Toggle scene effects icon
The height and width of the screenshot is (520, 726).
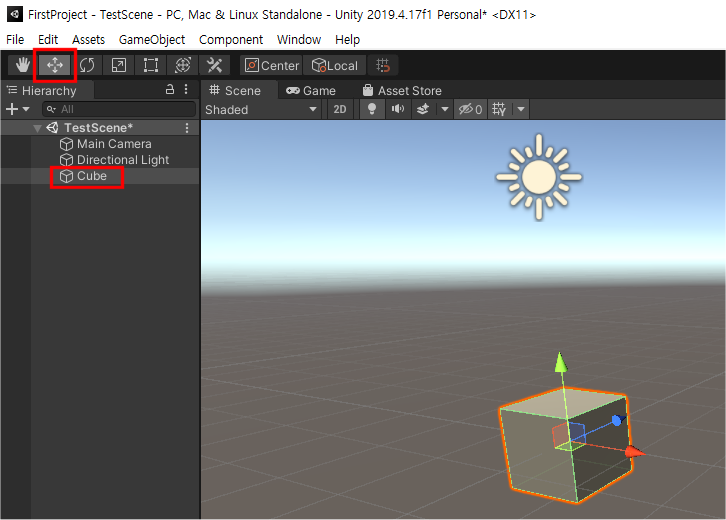(423, 110)
